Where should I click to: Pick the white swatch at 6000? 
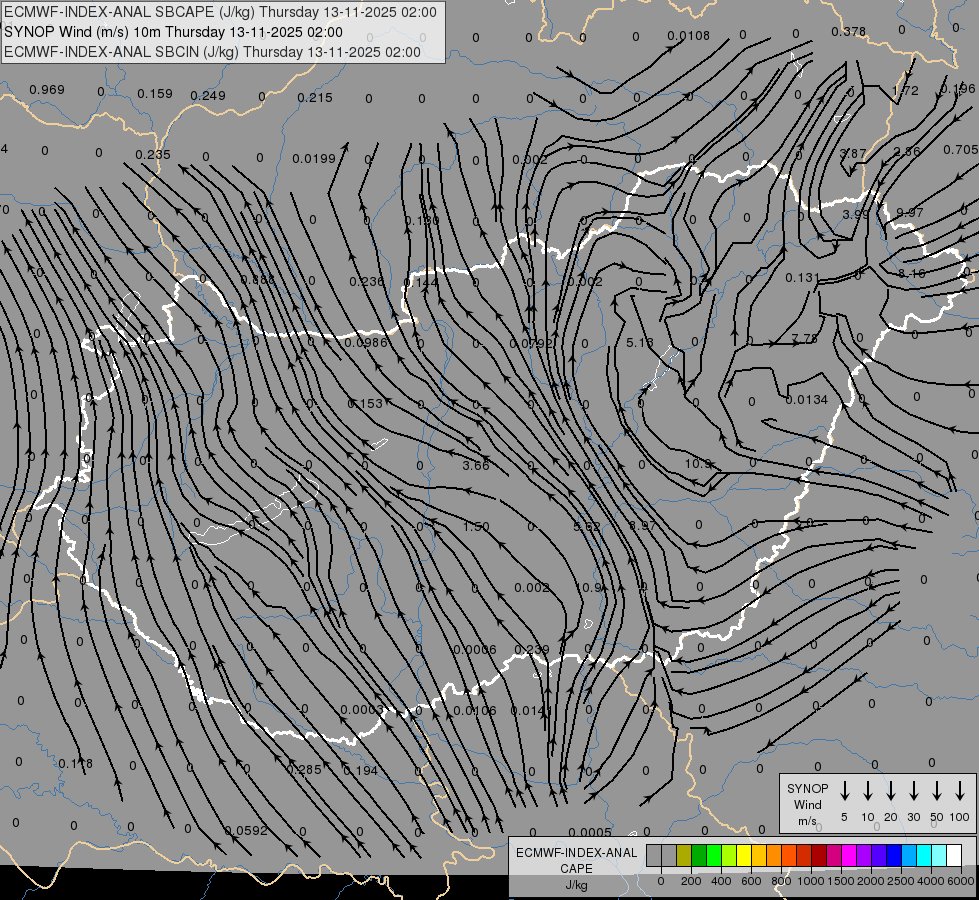(953, 855)
